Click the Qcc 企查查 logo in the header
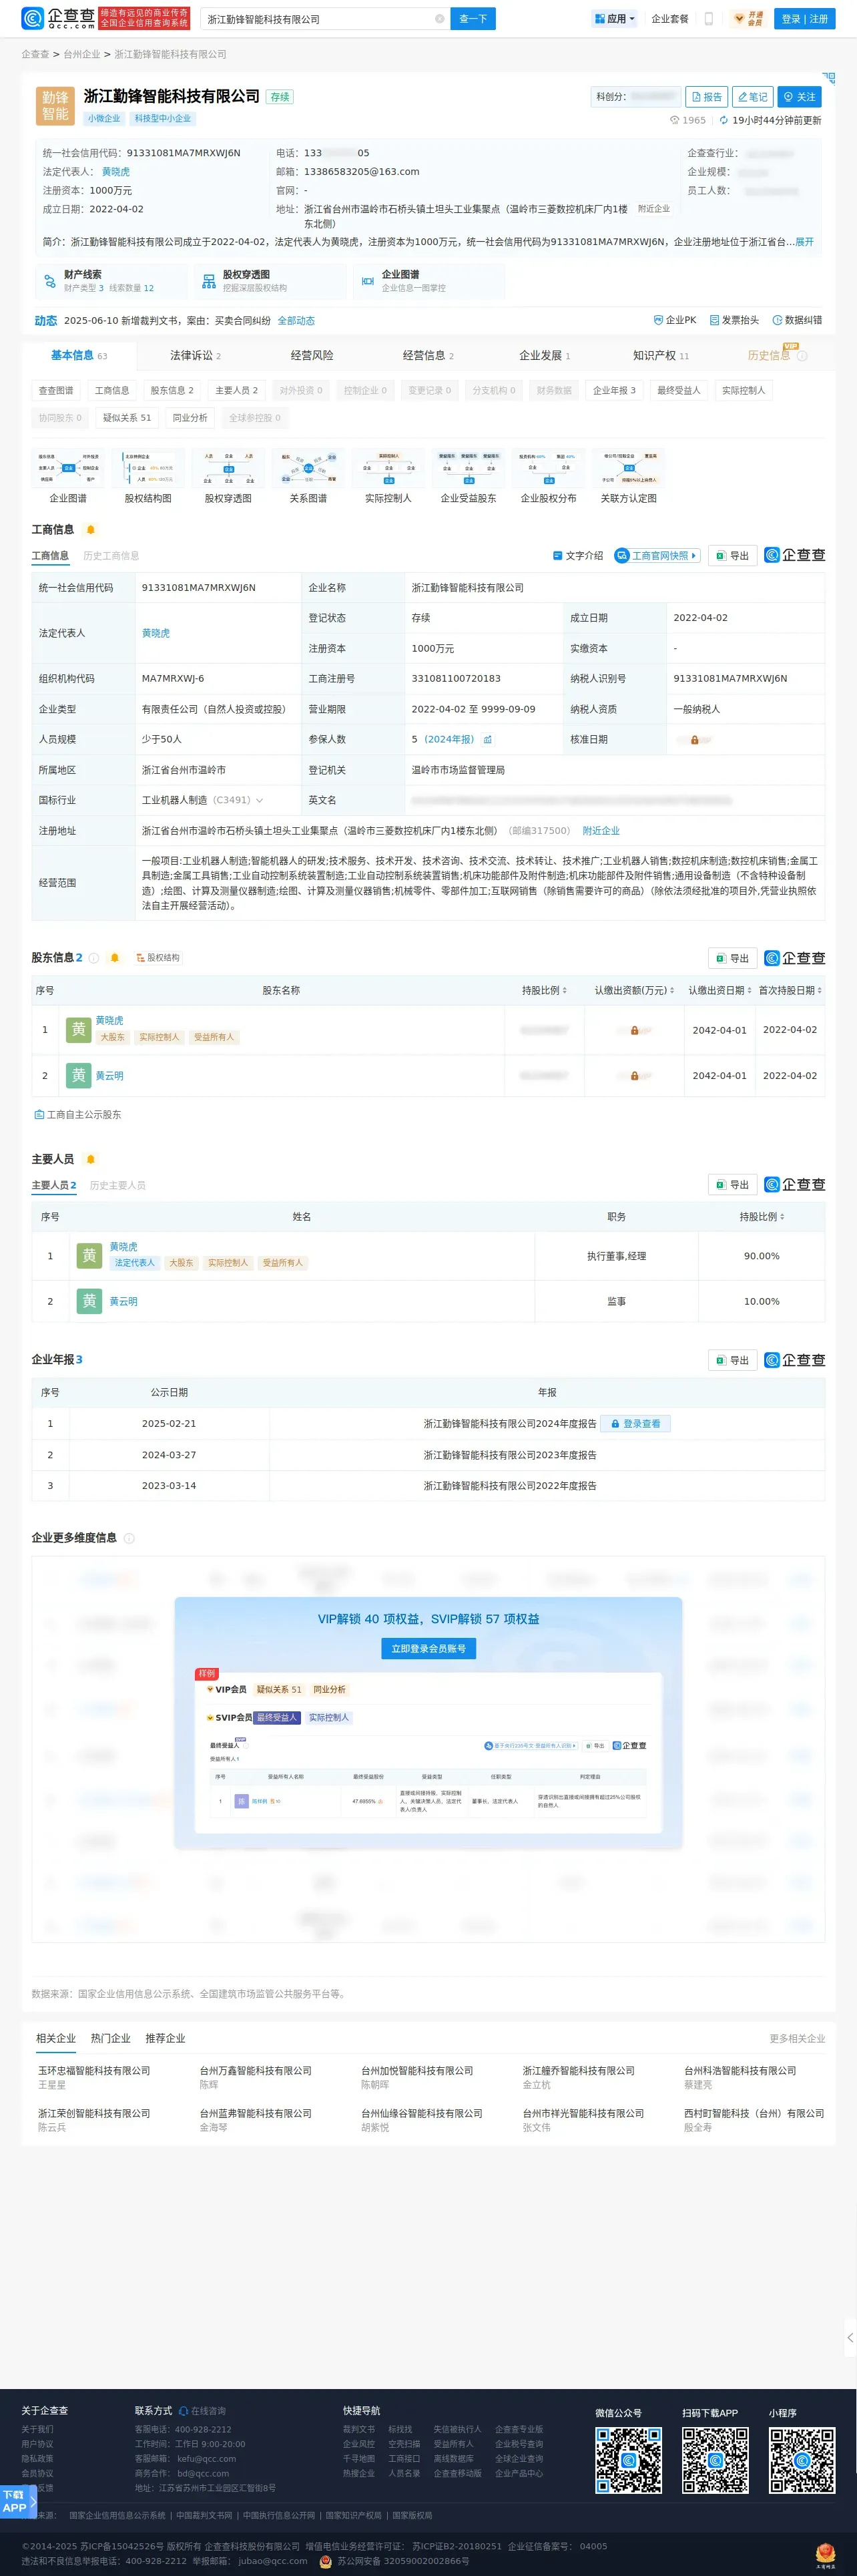857x2576 pixels. [58, 19]
